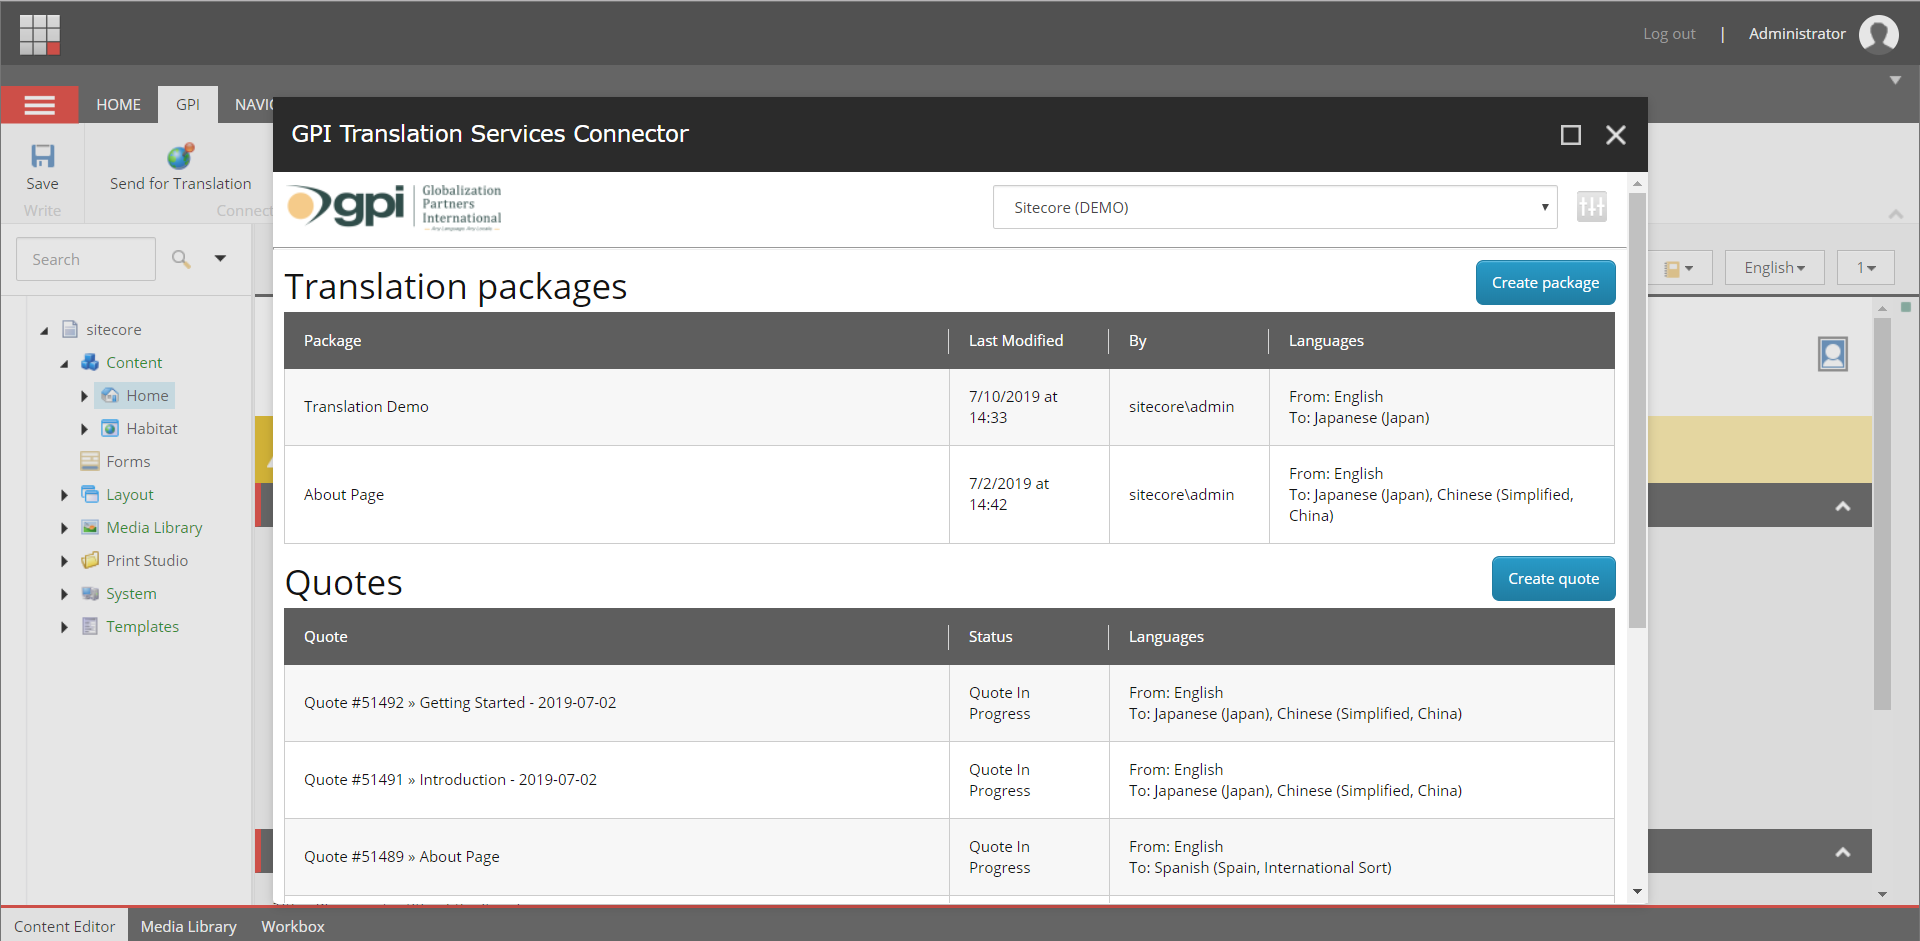
Task: Open the English language selector
Action: pyautogui.click(x=1774, y=267)
